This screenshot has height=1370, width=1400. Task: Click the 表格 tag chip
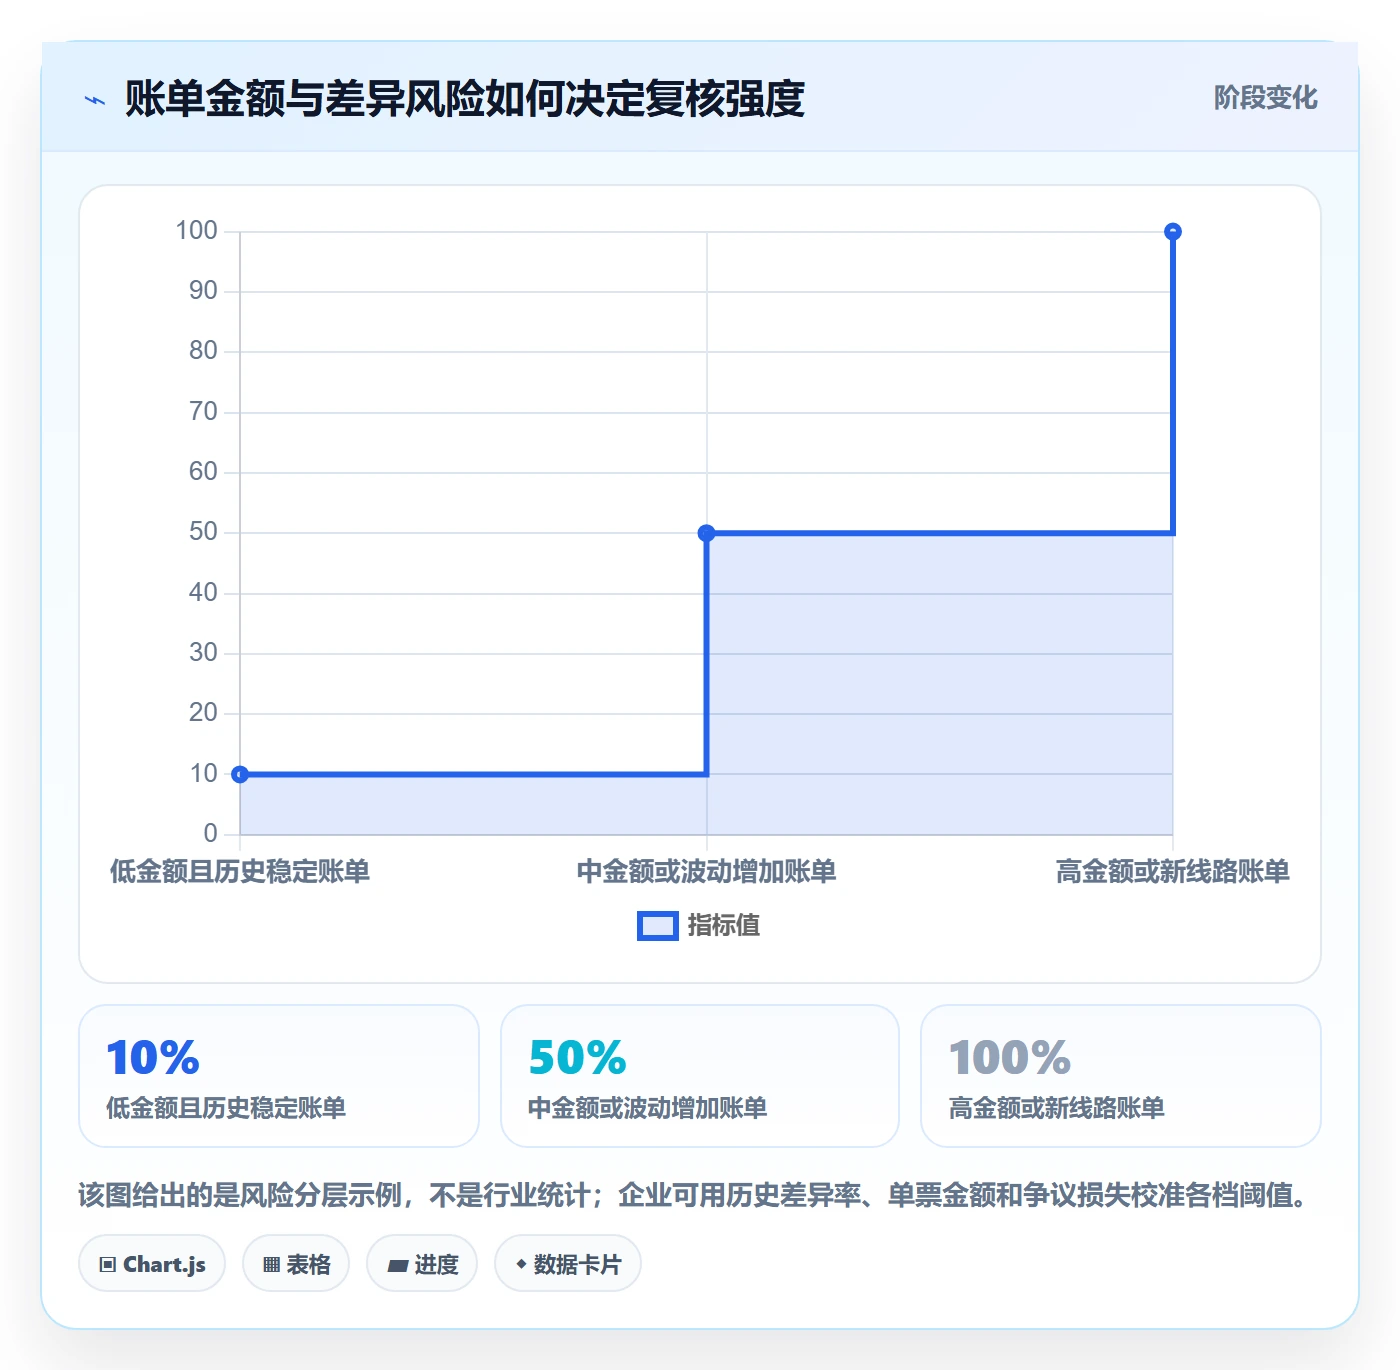pyautogui.click(x=296, y=1264)
